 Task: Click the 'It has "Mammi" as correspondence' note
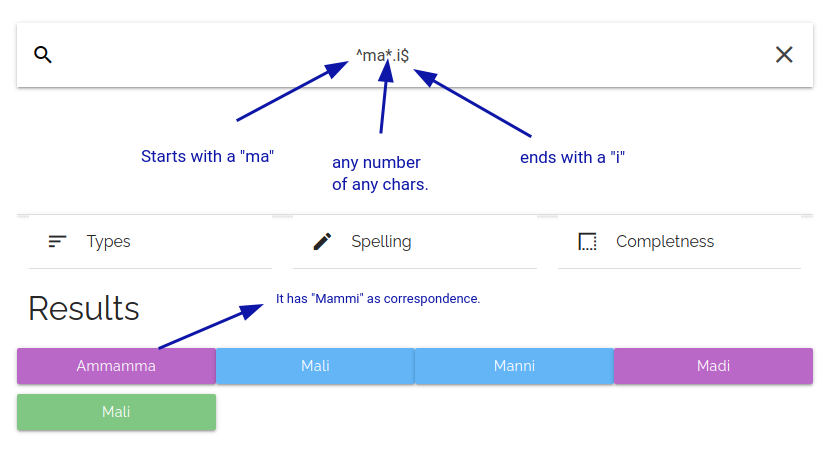tap(378, 298)
